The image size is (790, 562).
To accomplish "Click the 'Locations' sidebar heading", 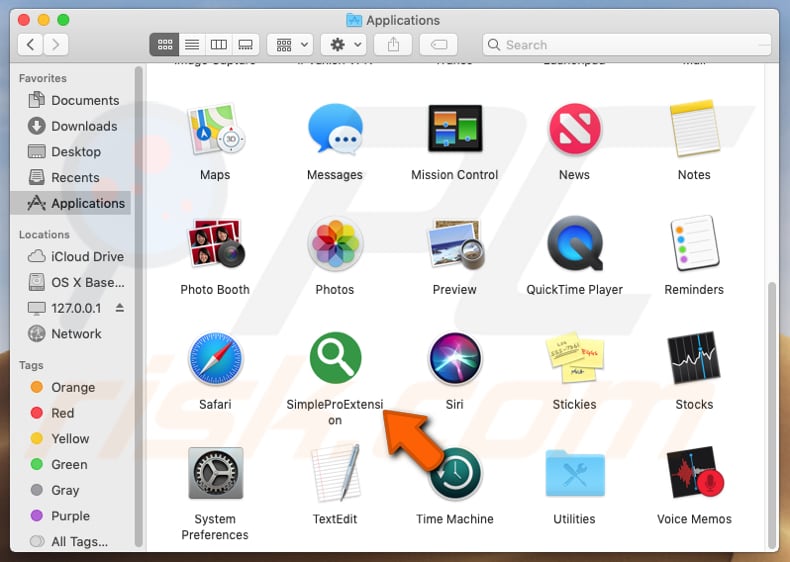I will [44, 234].
